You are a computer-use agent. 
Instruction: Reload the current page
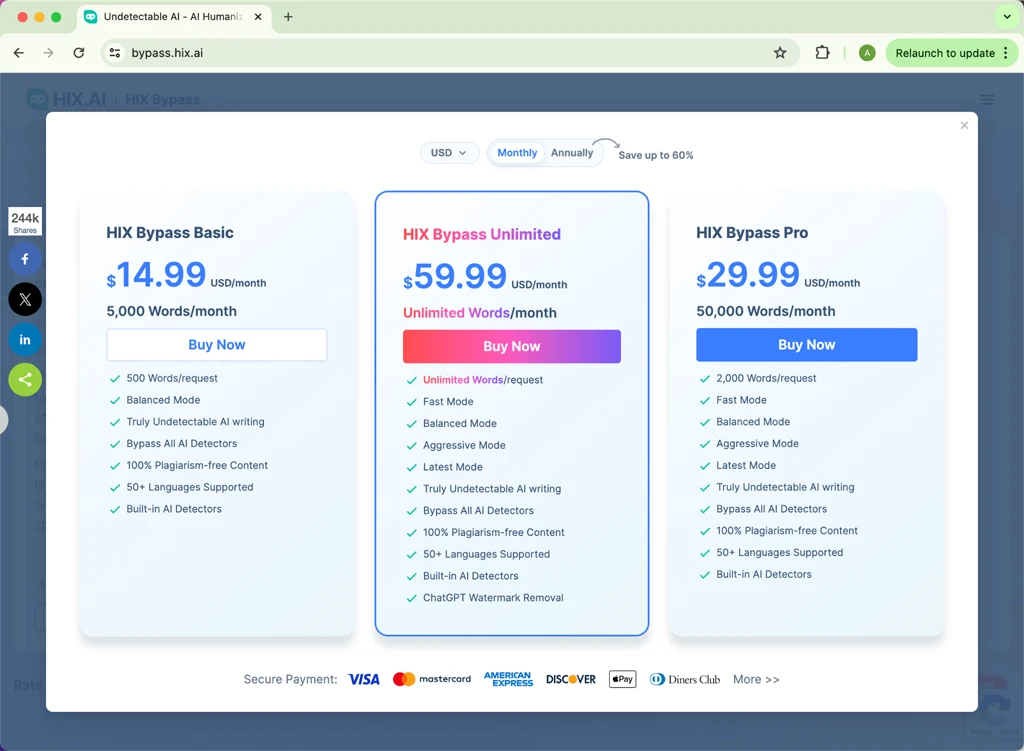pyautogui.click(x=78, y=53)
